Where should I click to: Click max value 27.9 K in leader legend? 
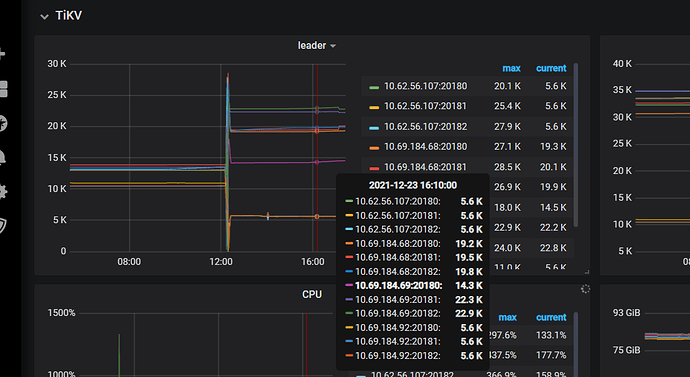click(507, 127)
